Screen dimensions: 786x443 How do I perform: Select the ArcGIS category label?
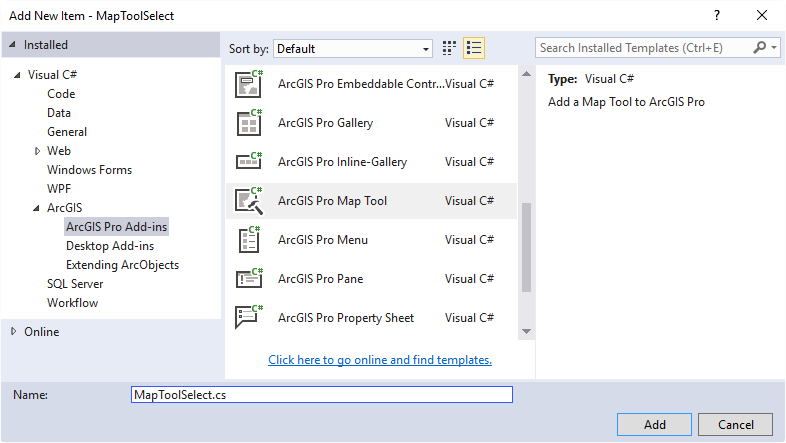tap(64, 208)
